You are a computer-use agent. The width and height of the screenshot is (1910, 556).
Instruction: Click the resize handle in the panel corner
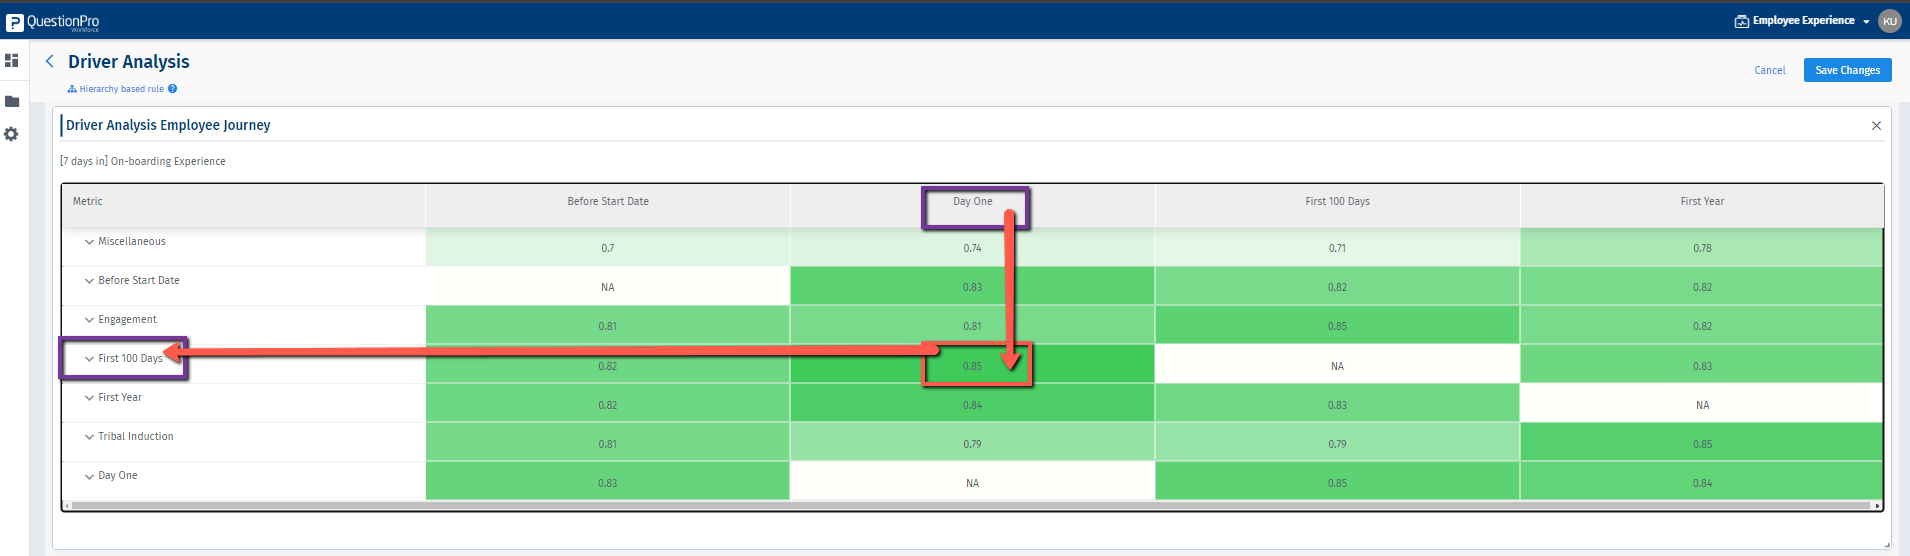[x=1887, y=545]
